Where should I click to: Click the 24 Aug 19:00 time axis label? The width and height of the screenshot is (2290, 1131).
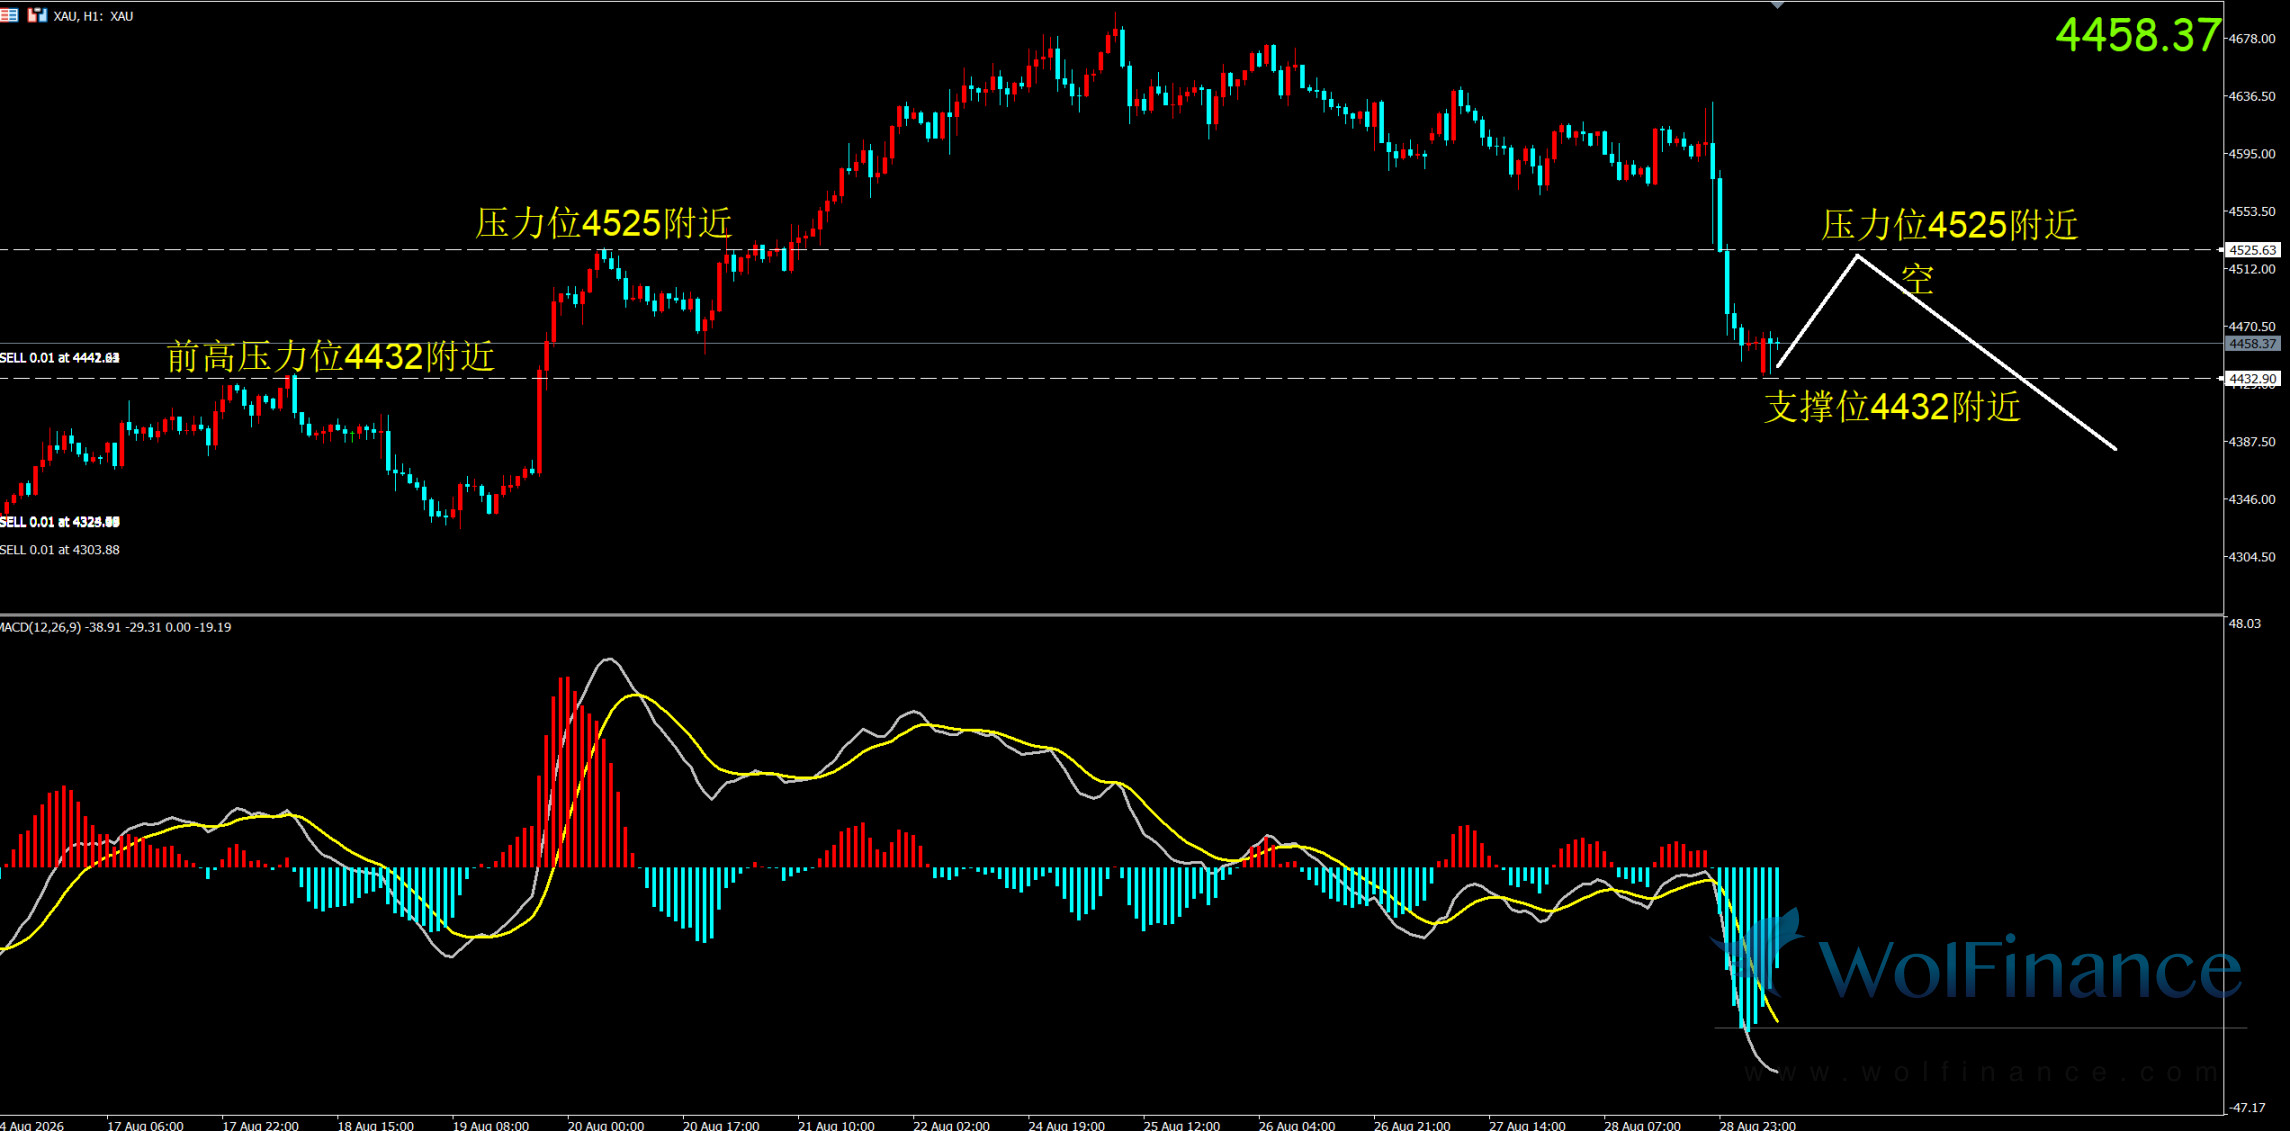click(1066, 1125)
